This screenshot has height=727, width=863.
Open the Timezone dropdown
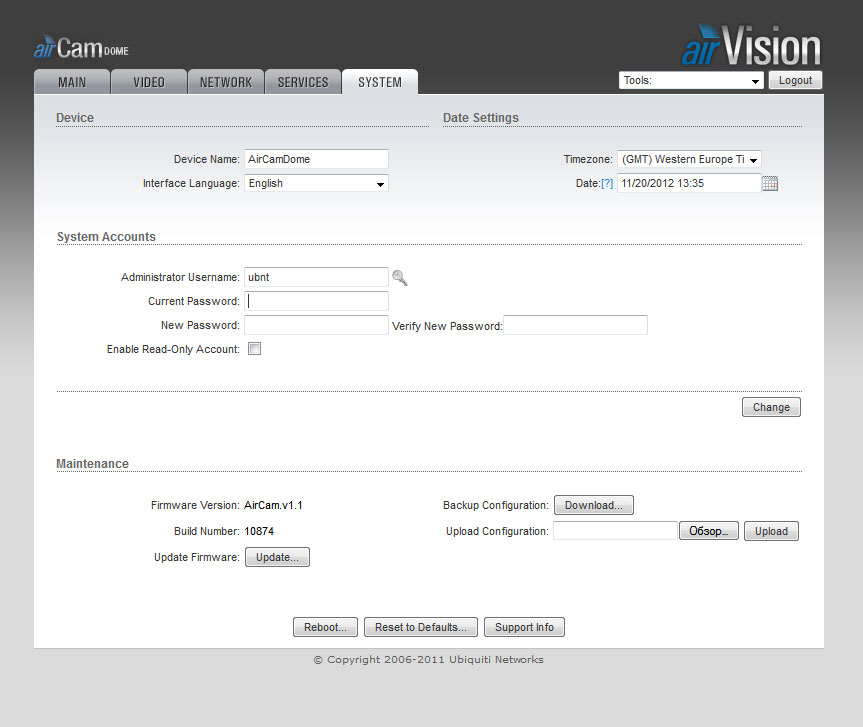tap(688, 159)
